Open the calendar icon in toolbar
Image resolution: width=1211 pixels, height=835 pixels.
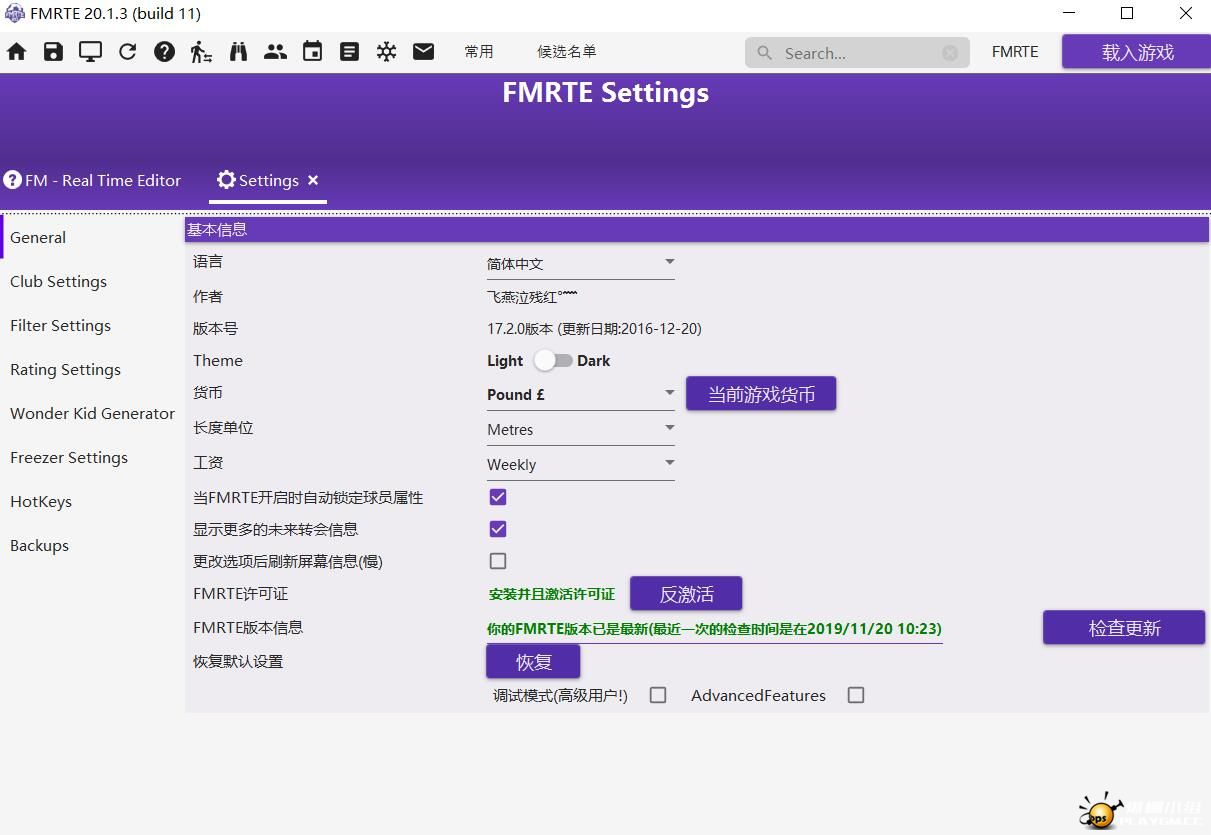313,52
